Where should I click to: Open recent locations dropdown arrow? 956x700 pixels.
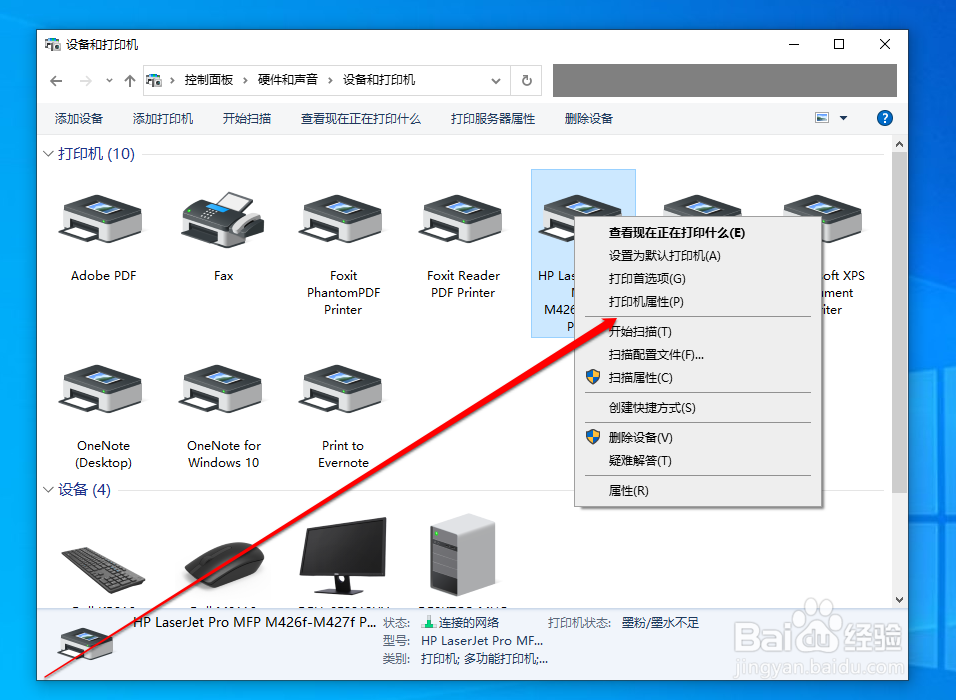pos(109,80)
